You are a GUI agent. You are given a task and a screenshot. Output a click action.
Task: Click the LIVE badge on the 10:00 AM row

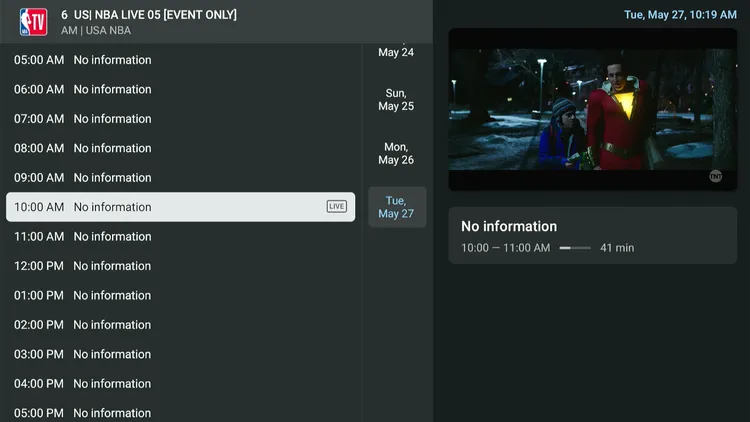(337, 207)
